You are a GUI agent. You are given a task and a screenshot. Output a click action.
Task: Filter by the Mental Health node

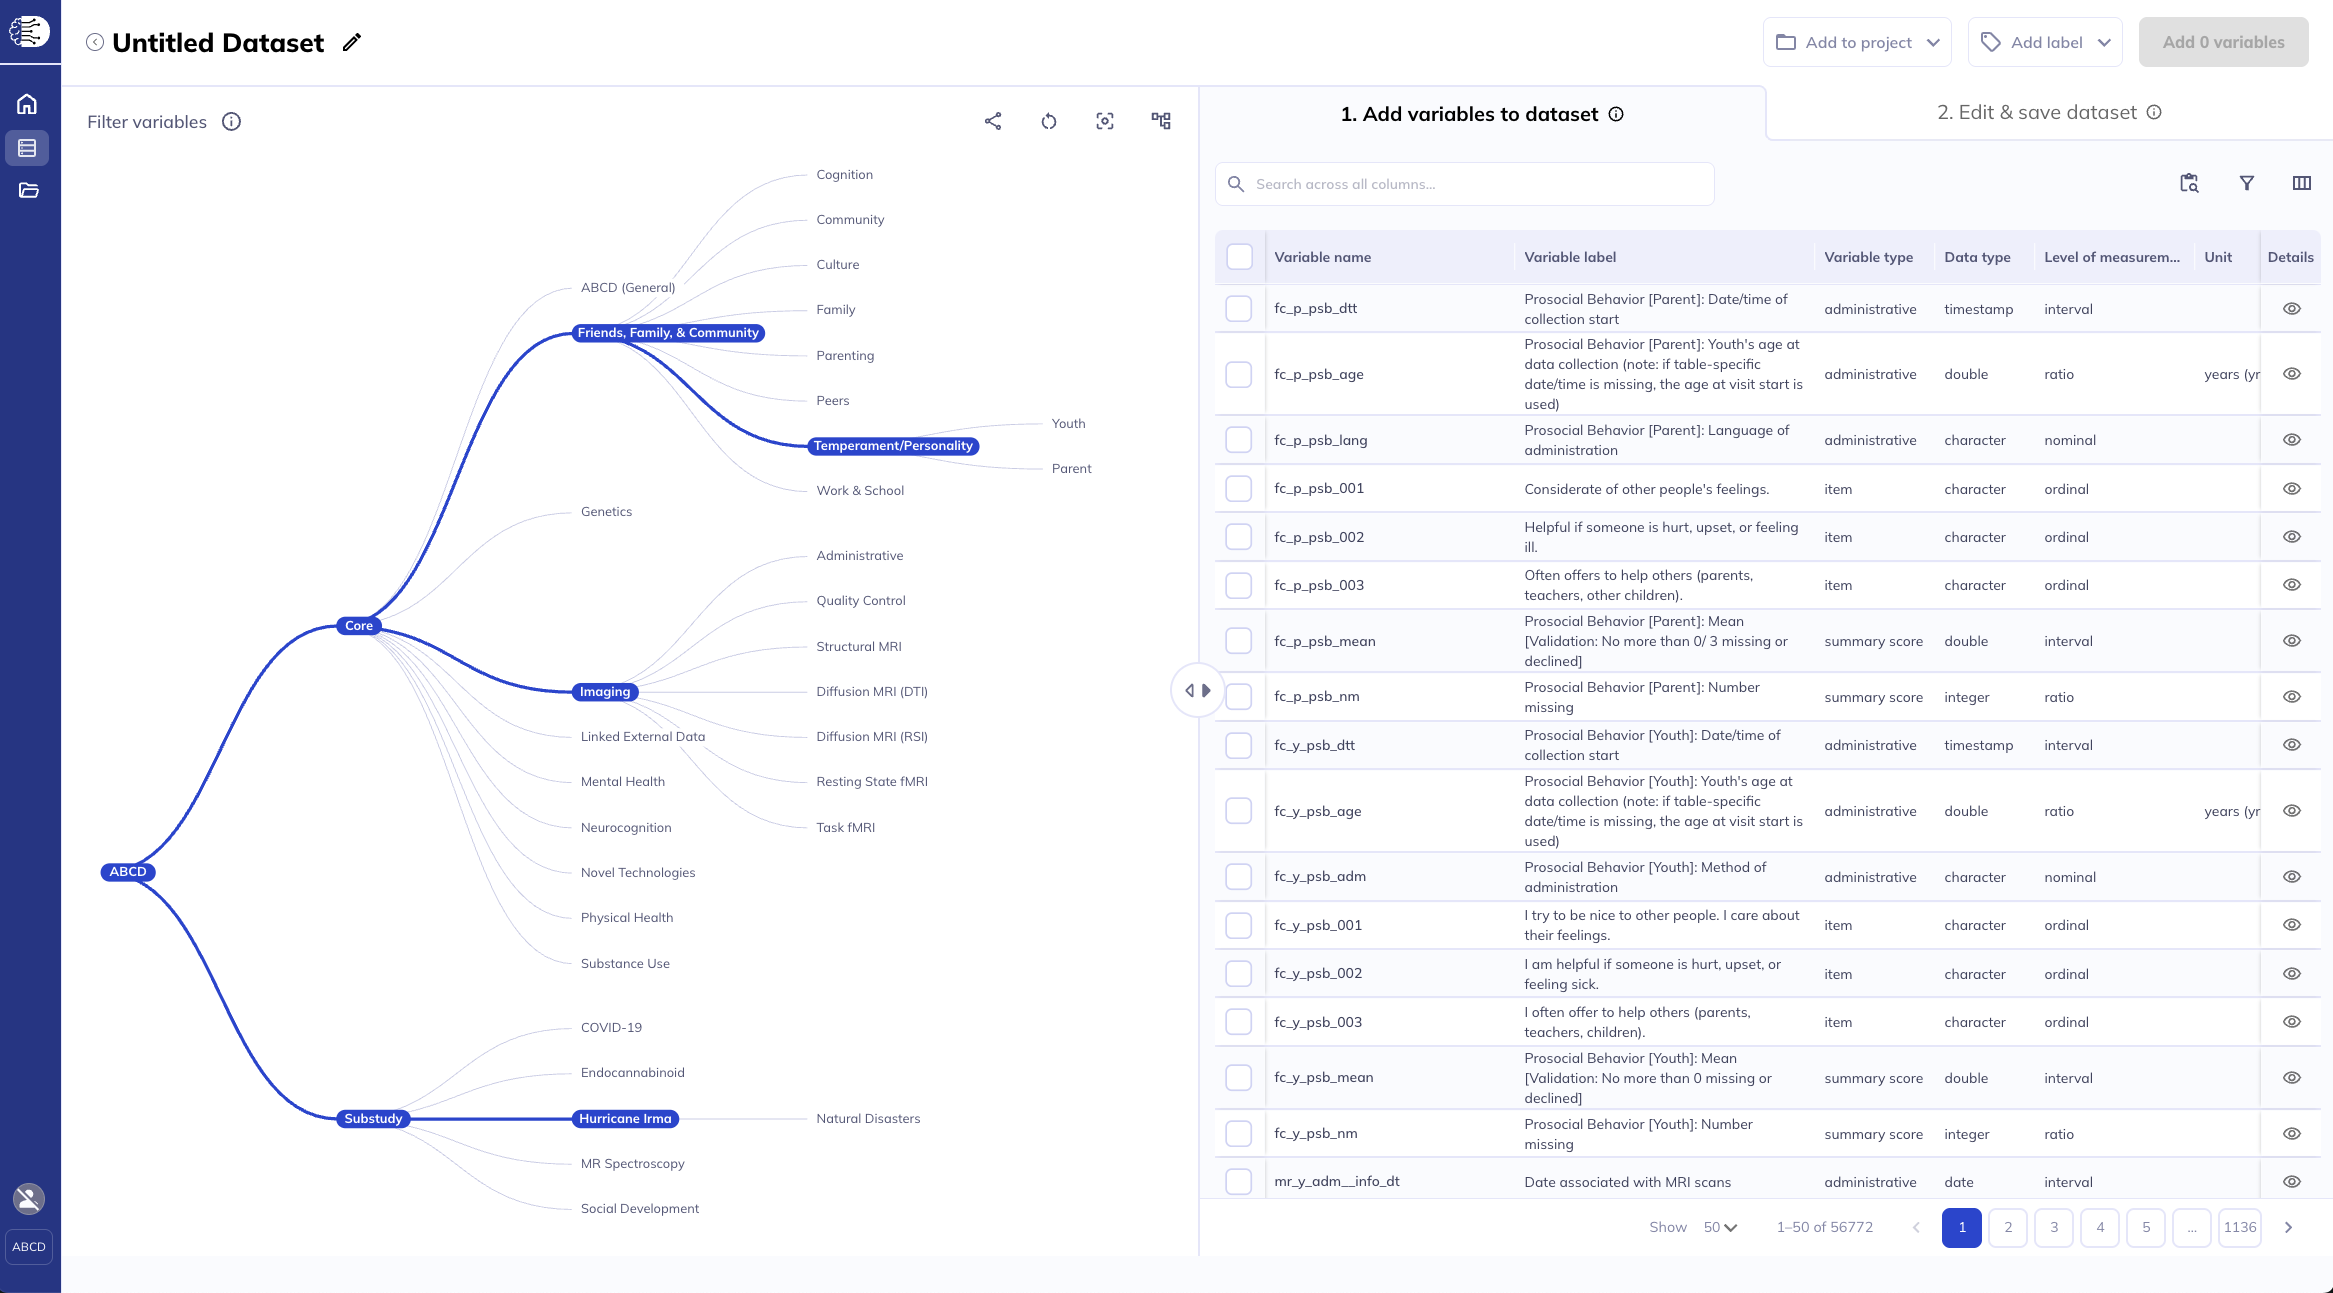(x=622, y=782)
